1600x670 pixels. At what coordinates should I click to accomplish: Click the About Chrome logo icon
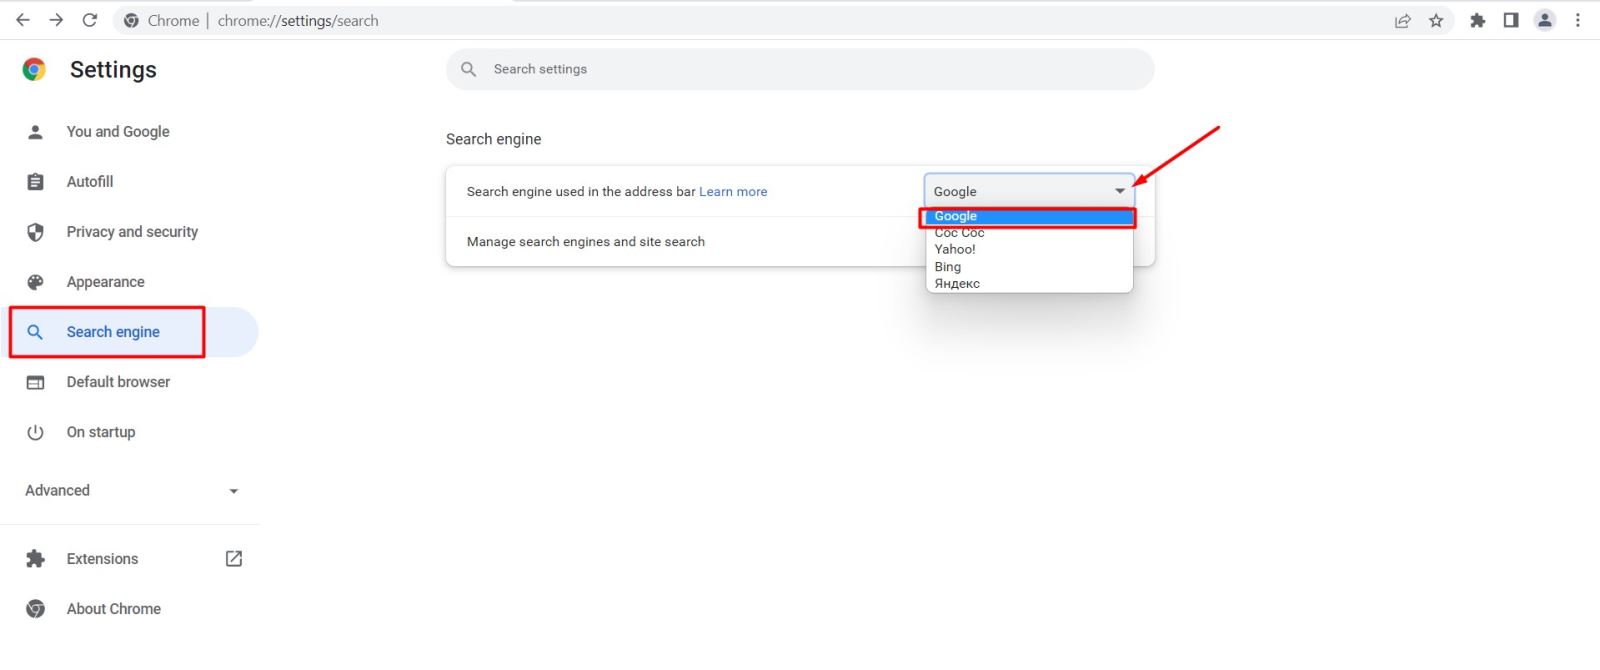35,609
